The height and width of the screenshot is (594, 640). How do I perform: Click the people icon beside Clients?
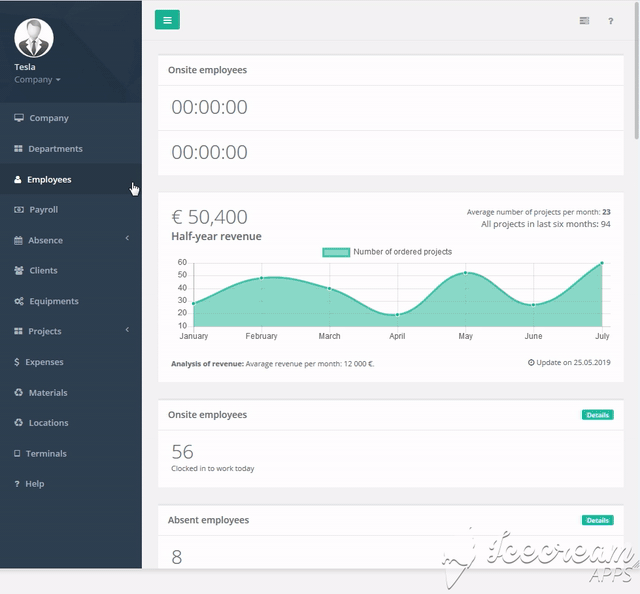click(x=19, y=270)
